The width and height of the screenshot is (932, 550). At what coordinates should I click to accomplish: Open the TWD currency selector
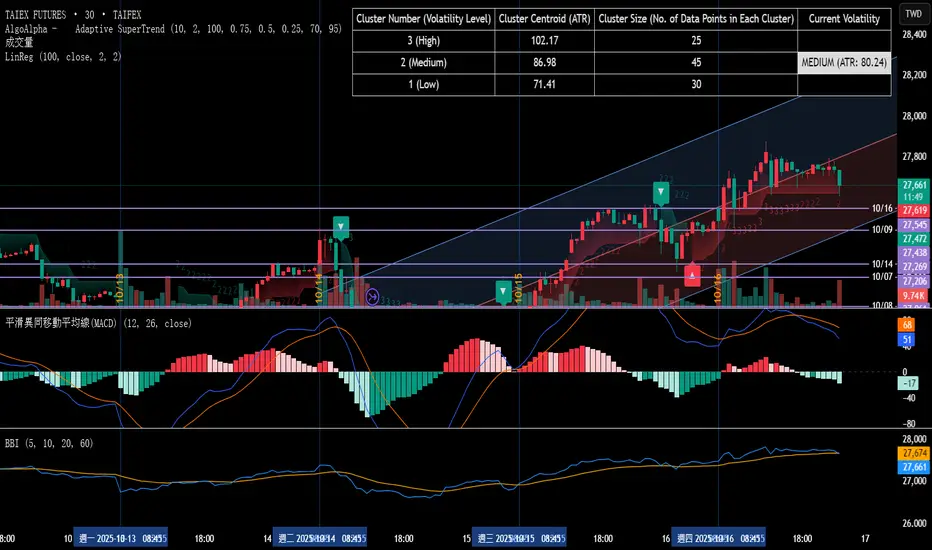(911, 14)
